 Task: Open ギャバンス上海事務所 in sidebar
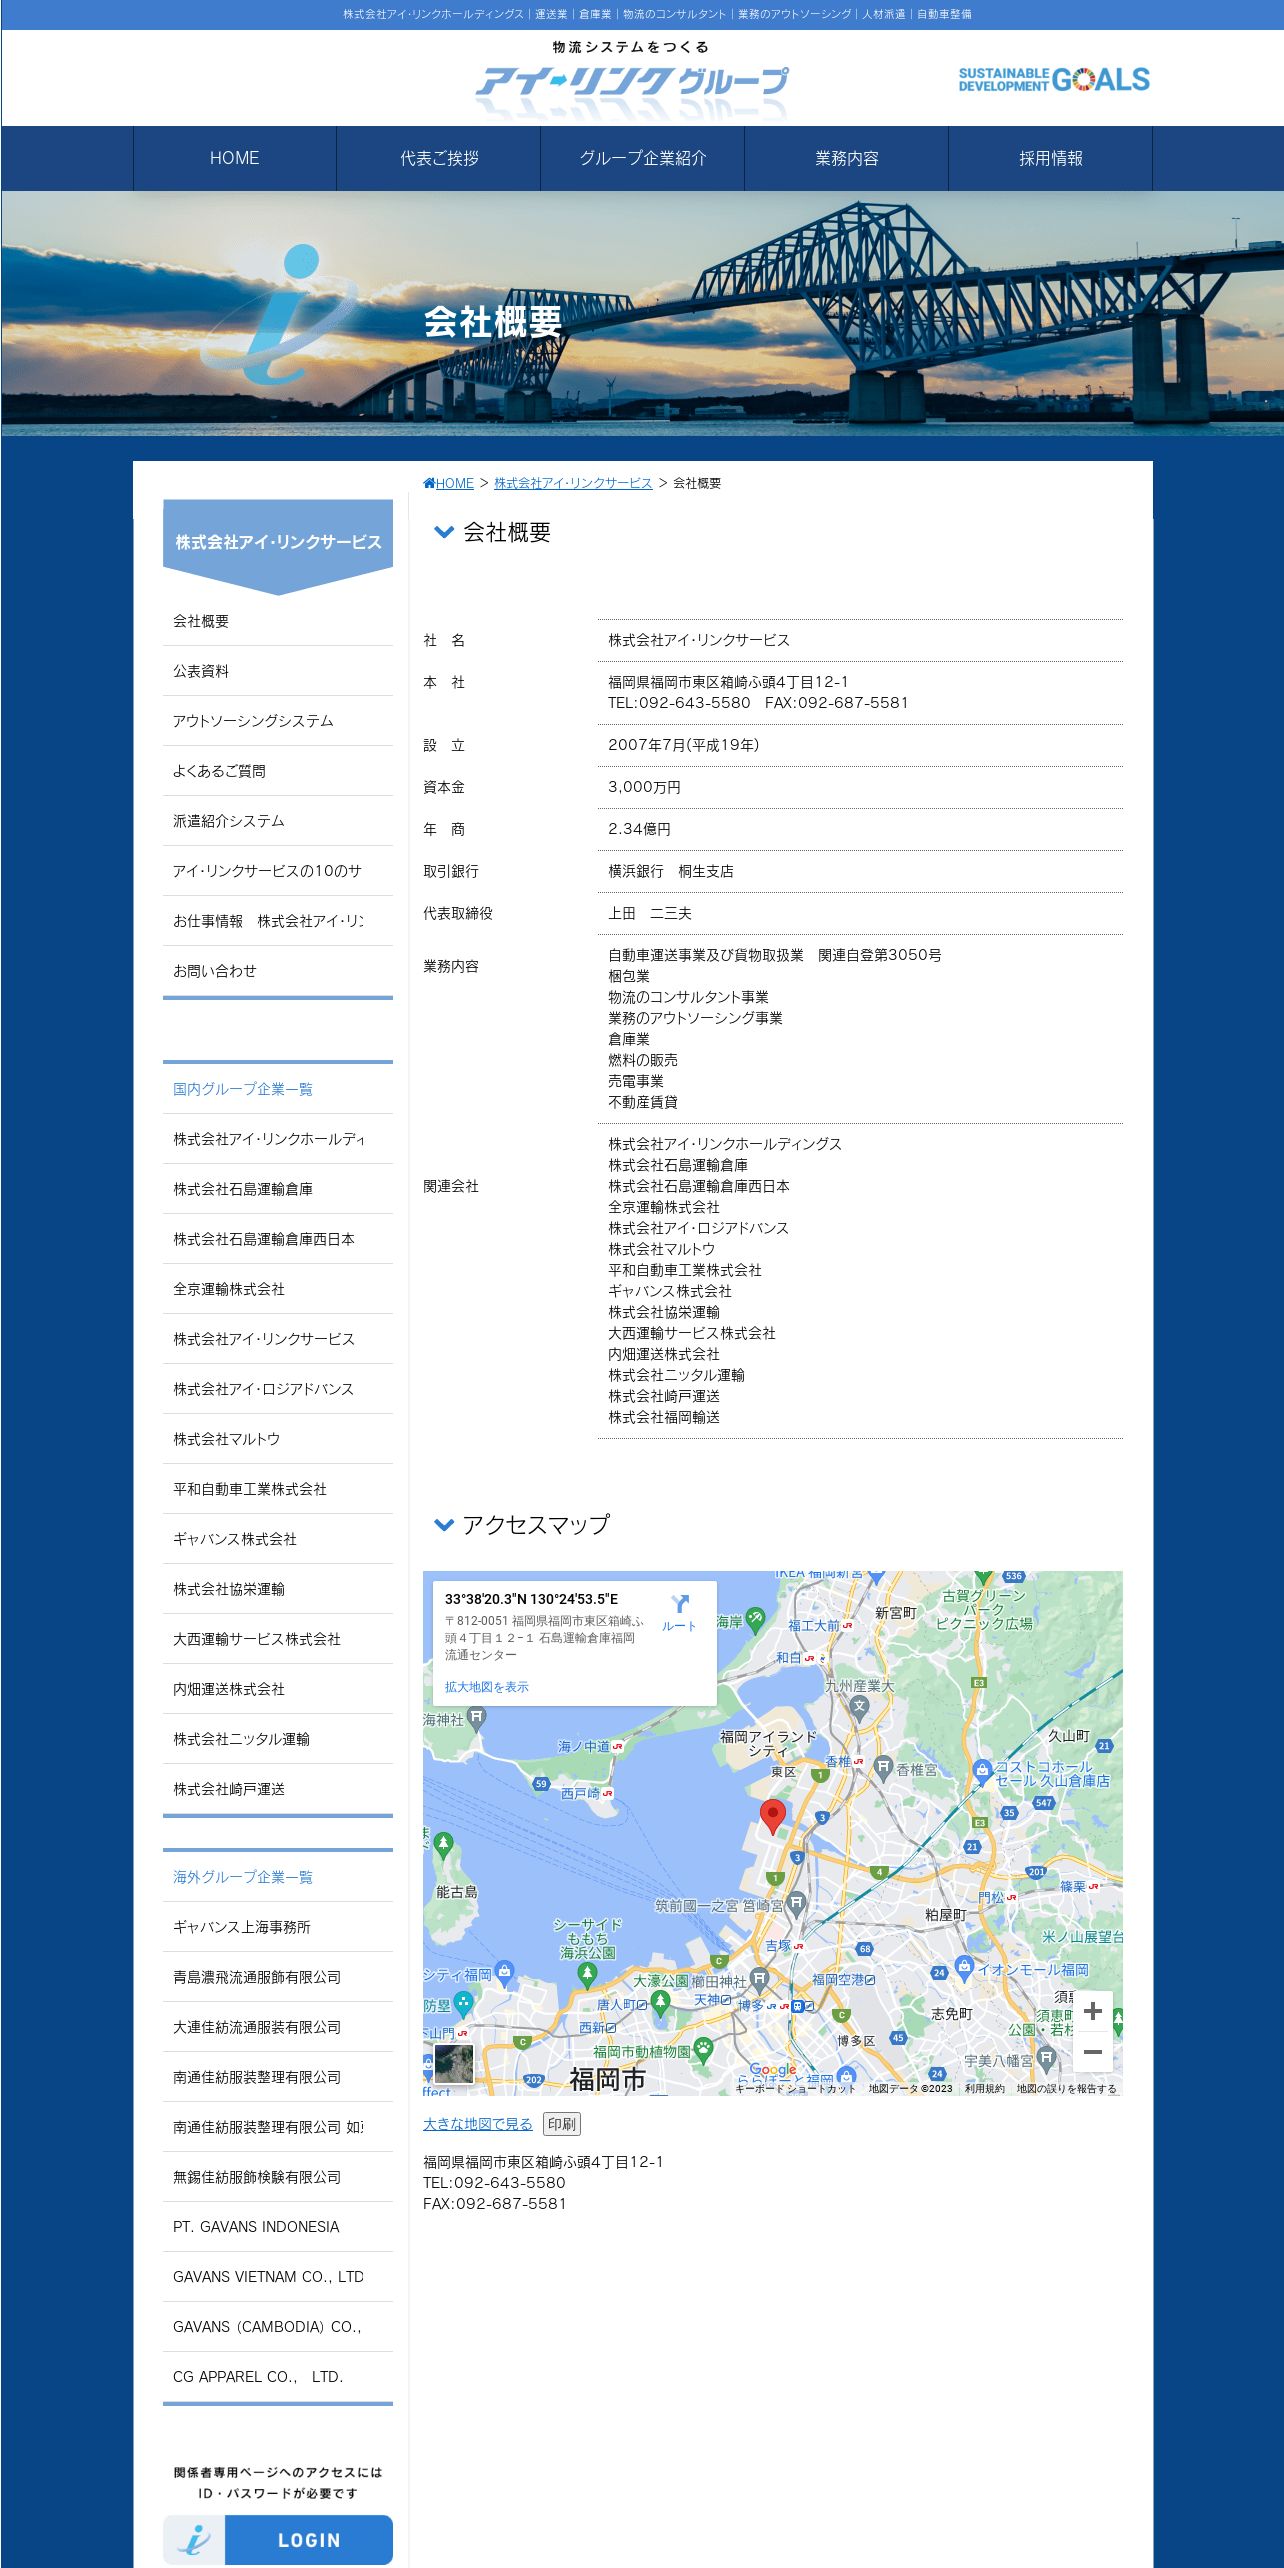point(278,1927)
